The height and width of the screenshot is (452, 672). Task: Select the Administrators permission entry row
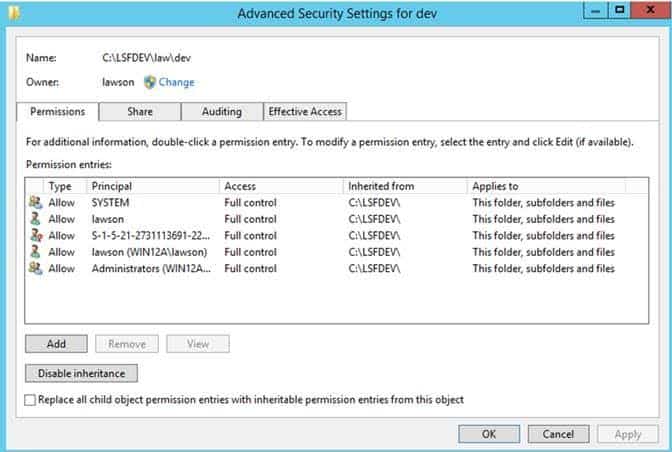336,269
